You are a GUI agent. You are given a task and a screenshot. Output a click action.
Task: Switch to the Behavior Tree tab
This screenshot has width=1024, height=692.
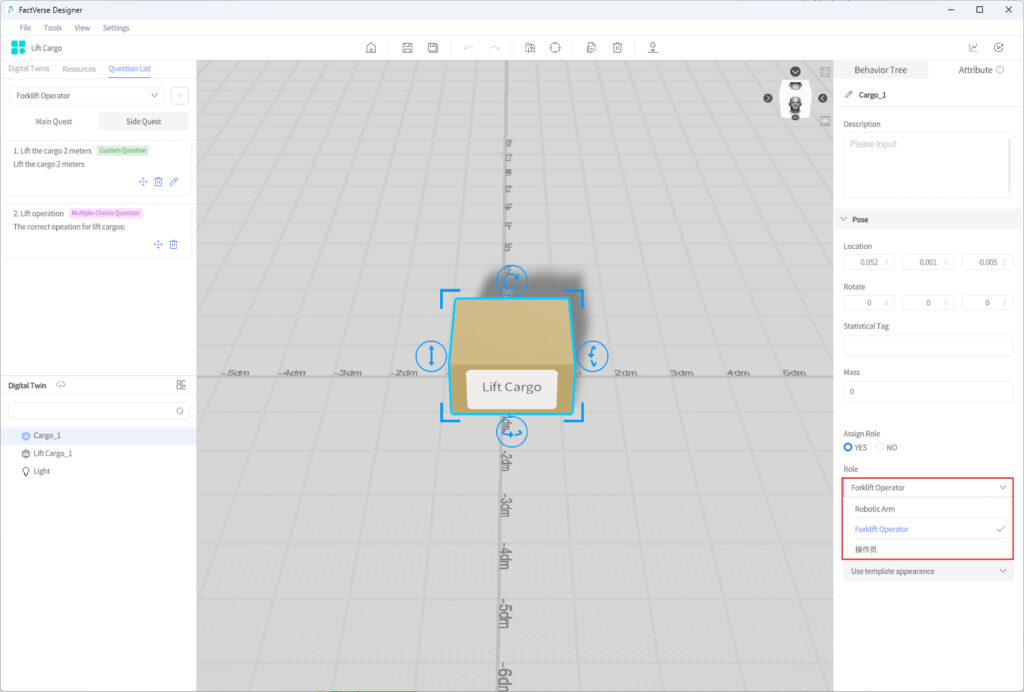coord(880,70)
